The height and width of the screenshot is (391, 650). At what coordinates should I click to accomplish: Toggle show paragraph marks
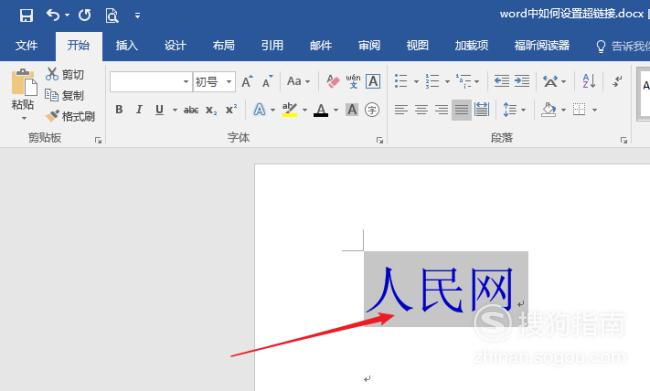[x=617, y=81]
